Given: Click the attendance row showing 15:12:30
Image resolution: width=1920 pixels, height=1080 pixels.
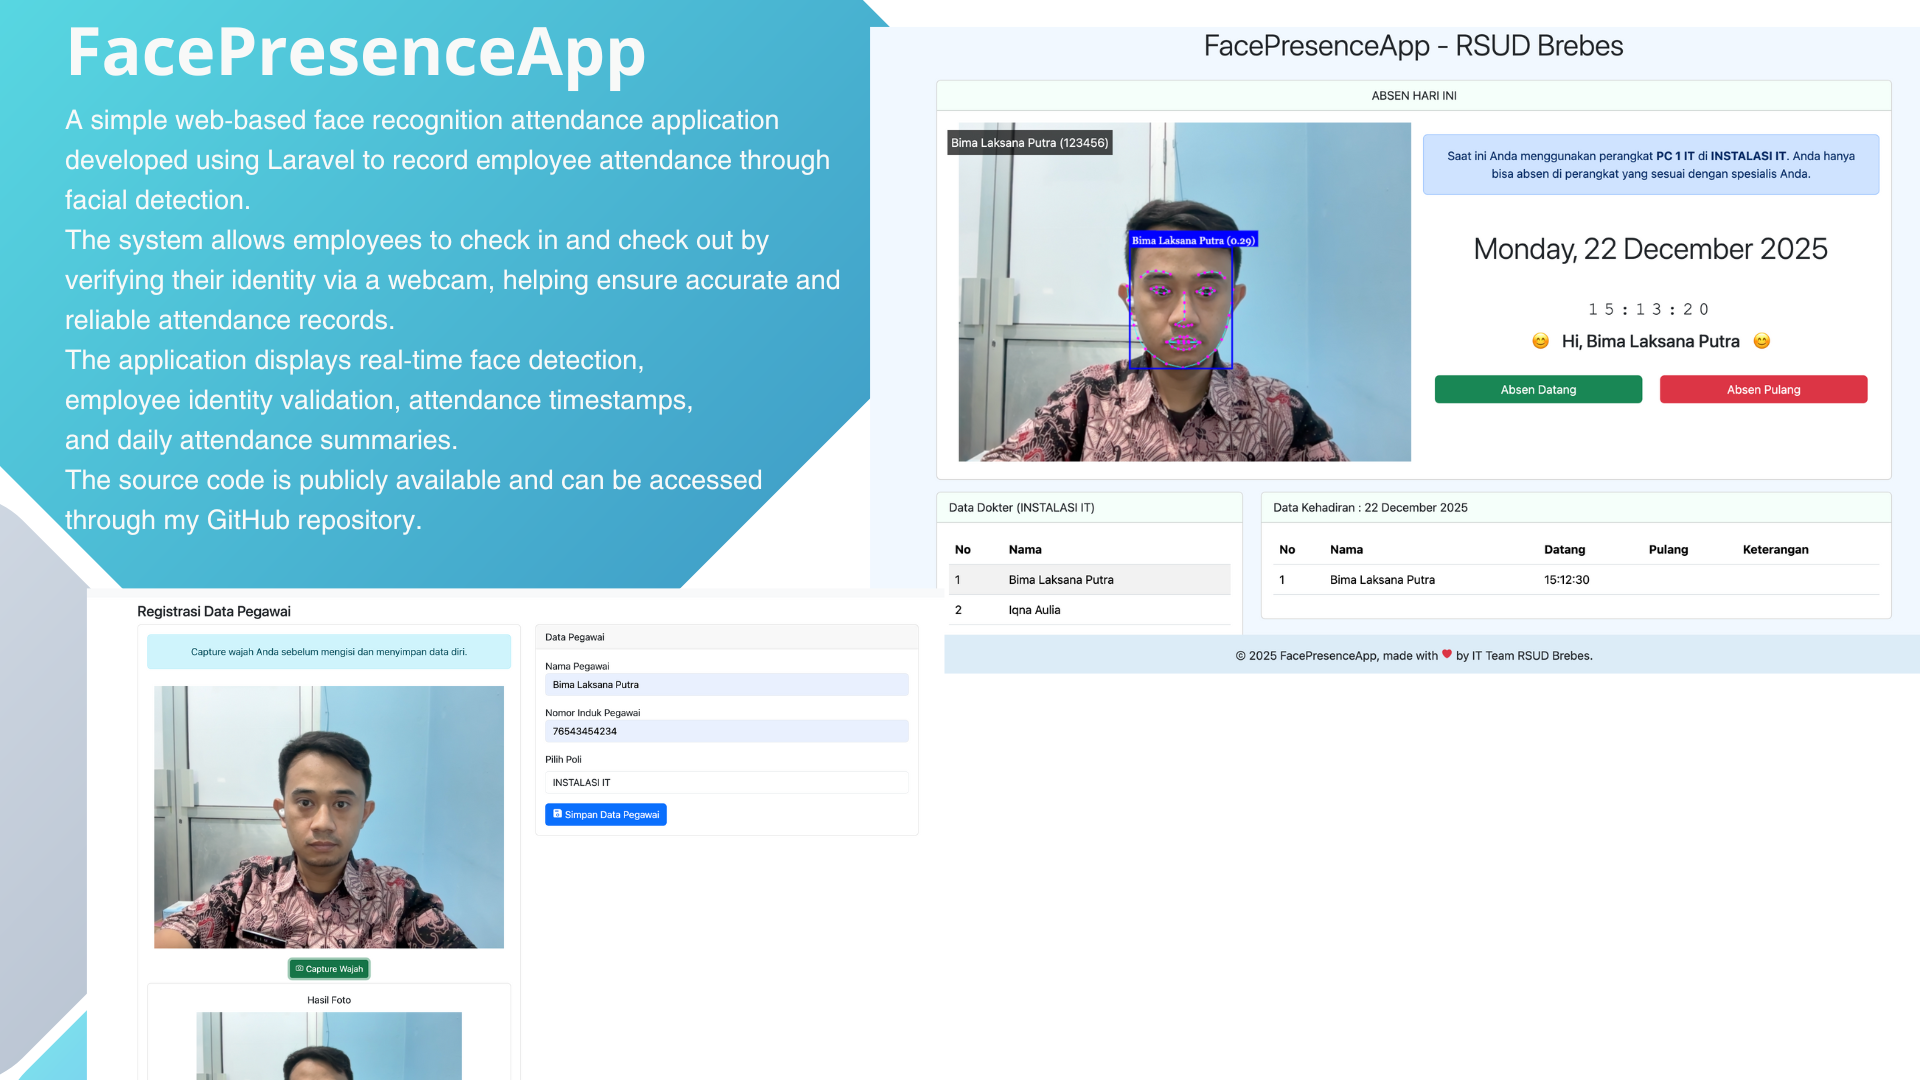Looking at the screenshot, I should point(1566,580).
